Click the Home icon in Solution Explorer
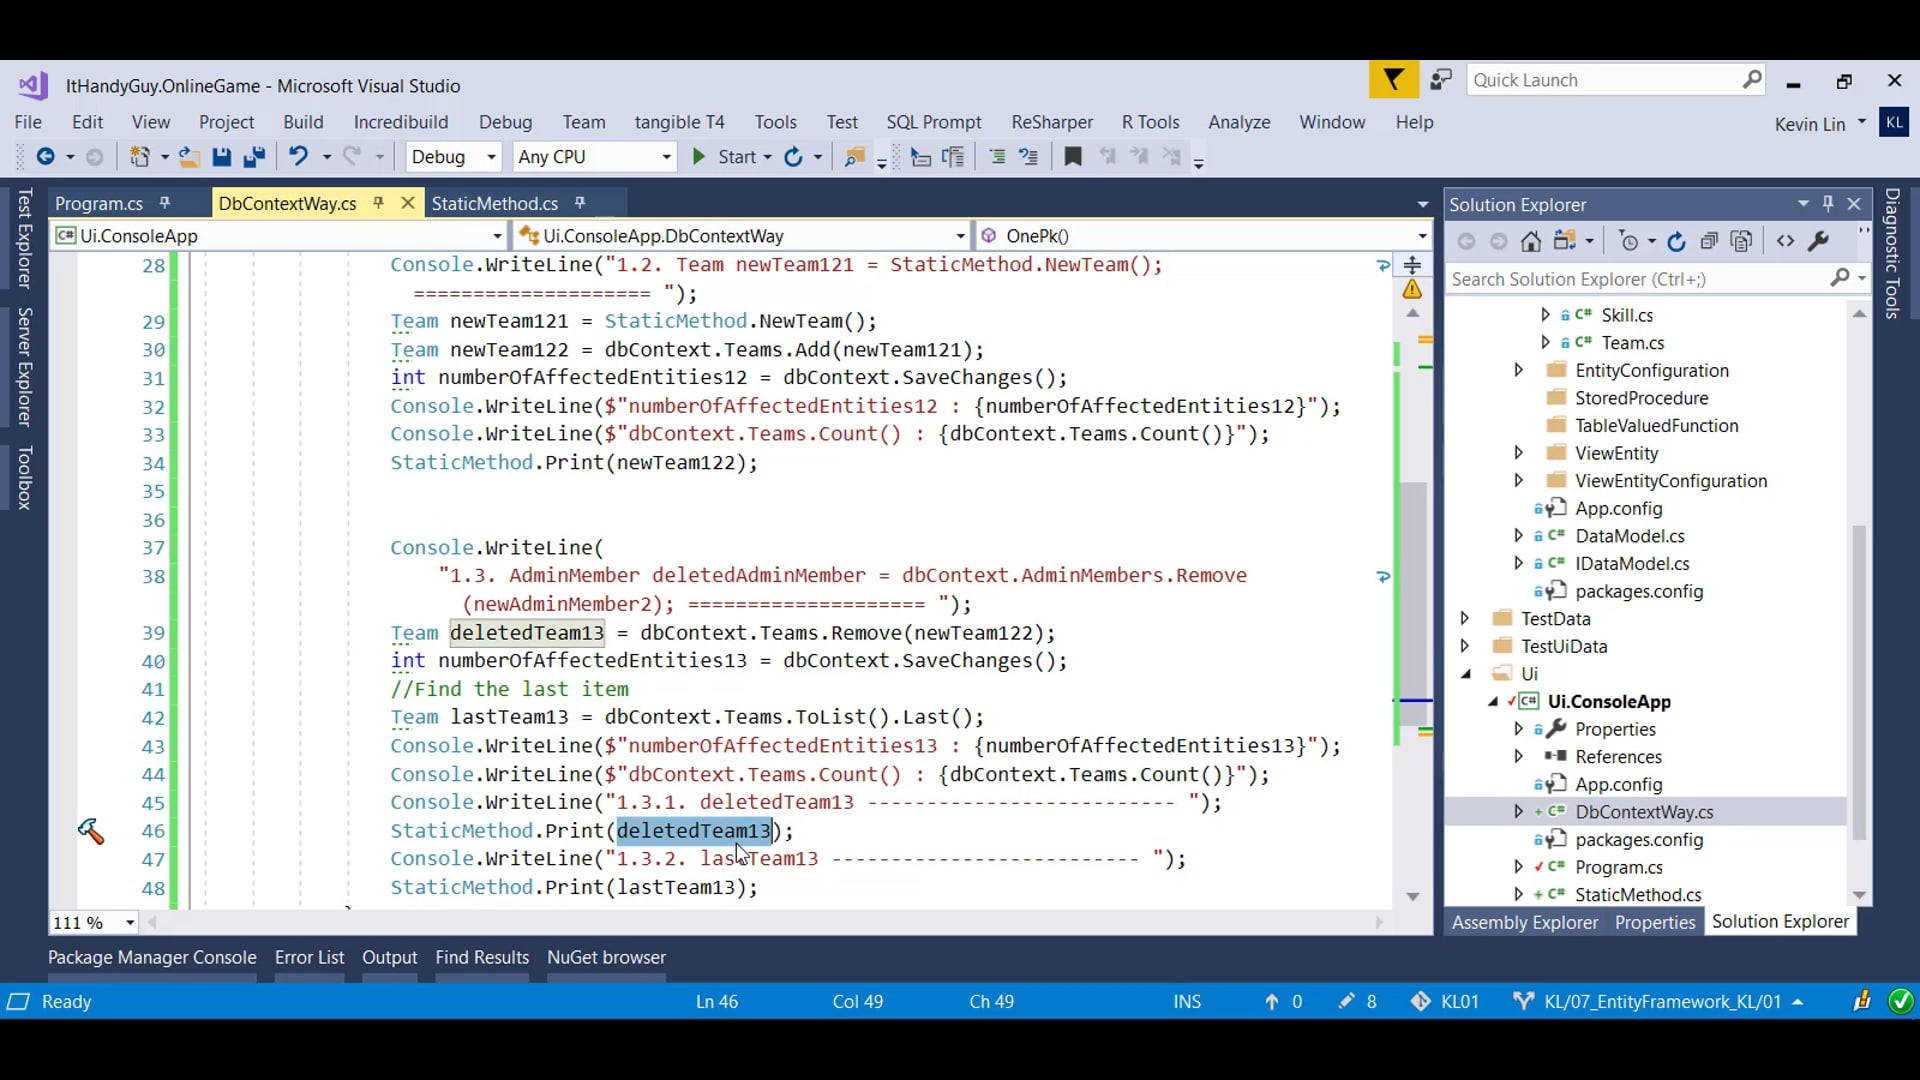This screenshot has height=1080, width=1920. pos(1531,241)
